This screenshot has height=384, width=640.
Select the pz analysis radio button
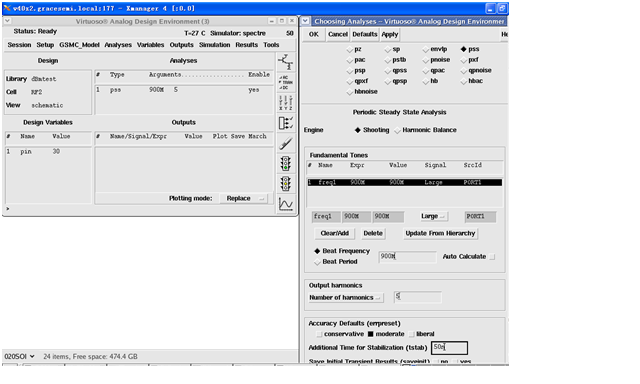click(350, 49)
